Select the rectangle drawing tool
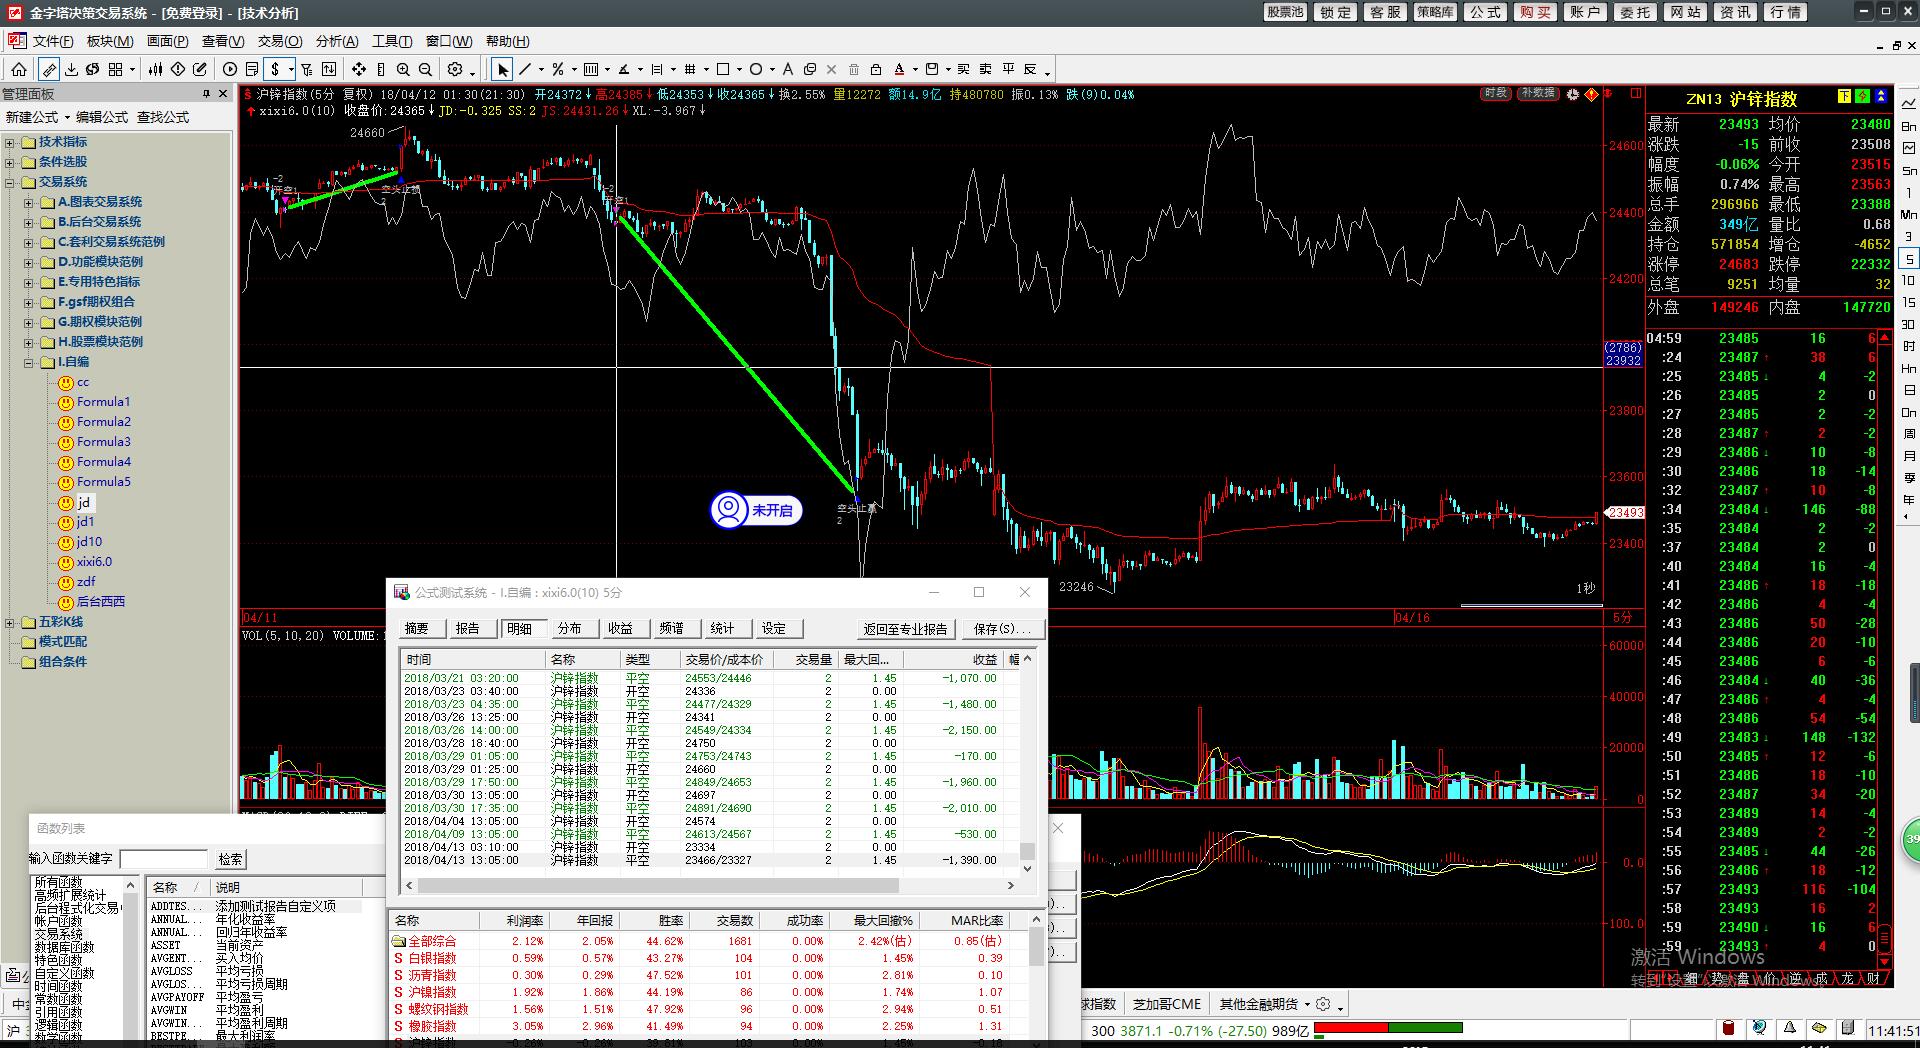1920x1048 pixels. pos(723,69)
